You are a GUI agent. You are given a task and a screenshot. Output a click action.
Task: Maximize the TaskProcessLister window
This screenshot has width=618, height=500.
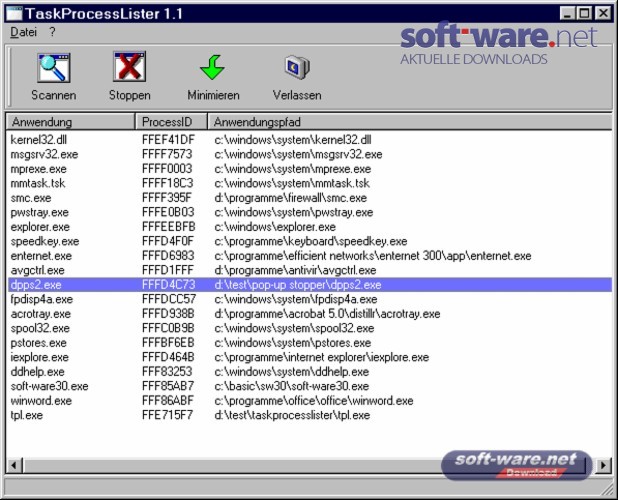[584, 14]
